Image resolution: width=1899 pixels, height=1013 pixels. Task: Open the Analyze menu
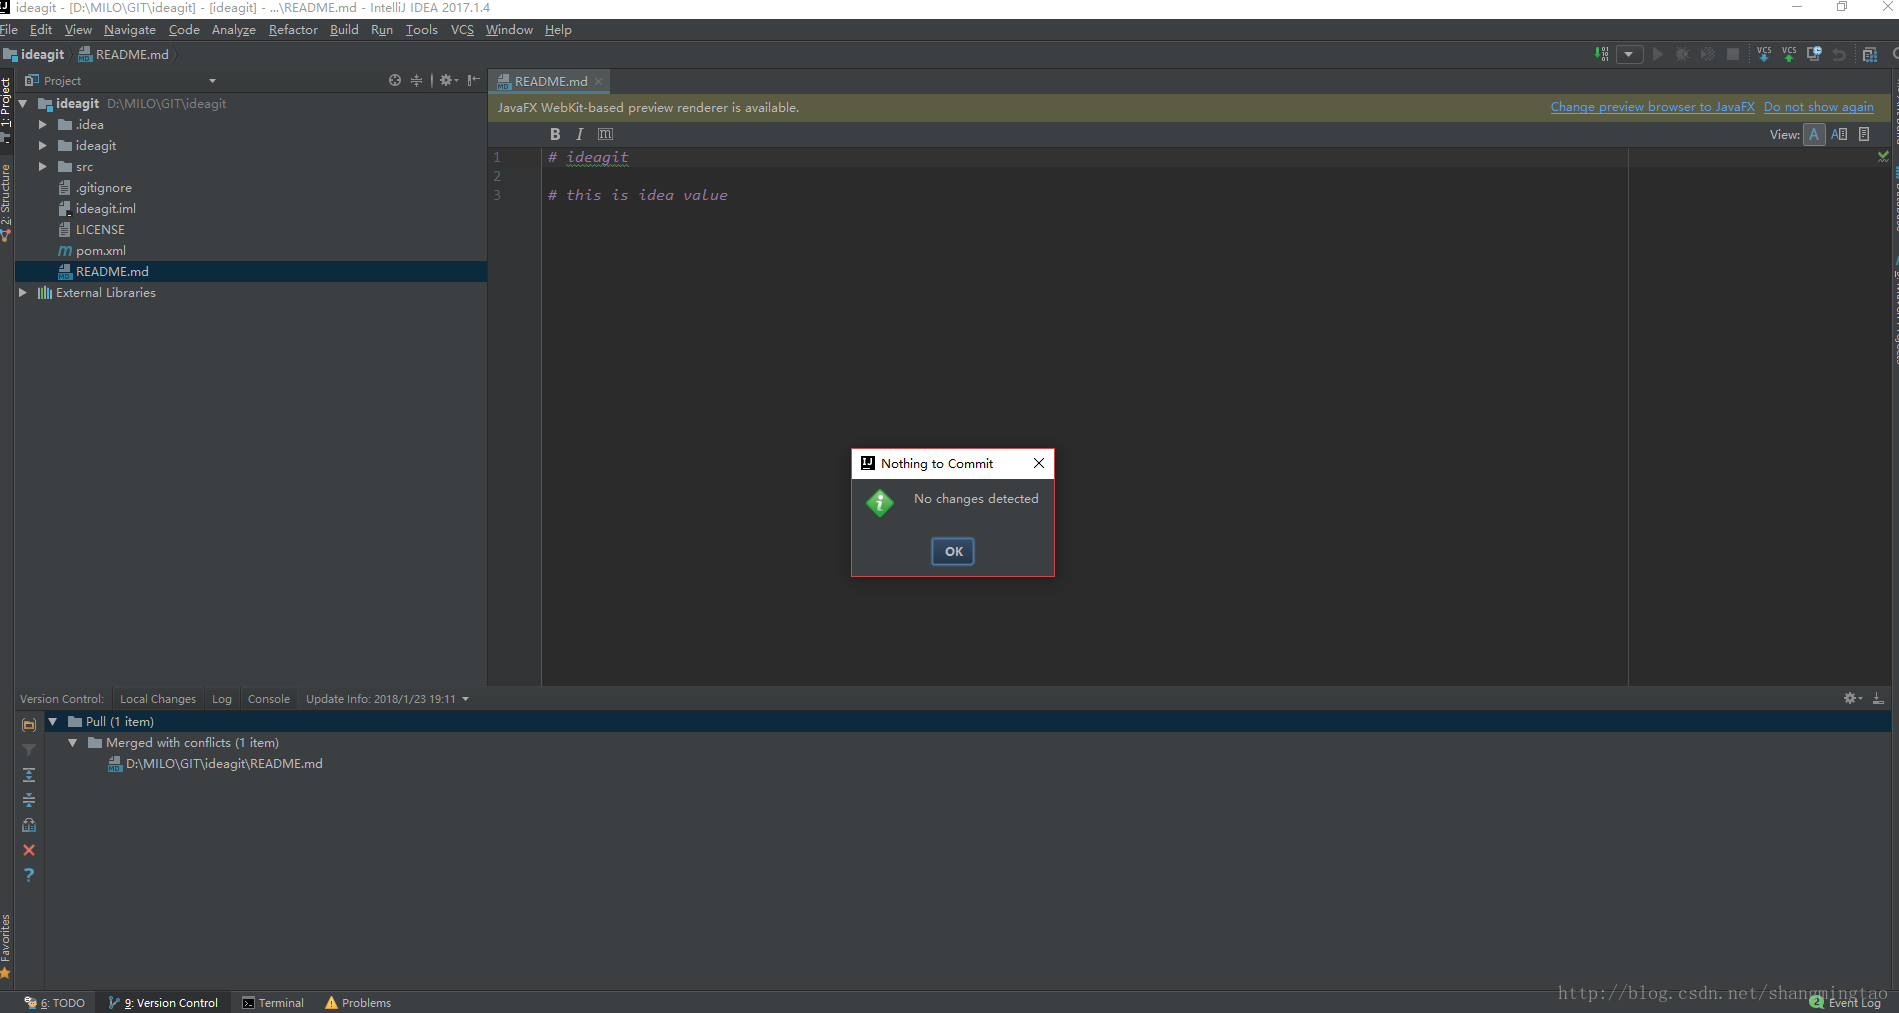tap(234, 30)
